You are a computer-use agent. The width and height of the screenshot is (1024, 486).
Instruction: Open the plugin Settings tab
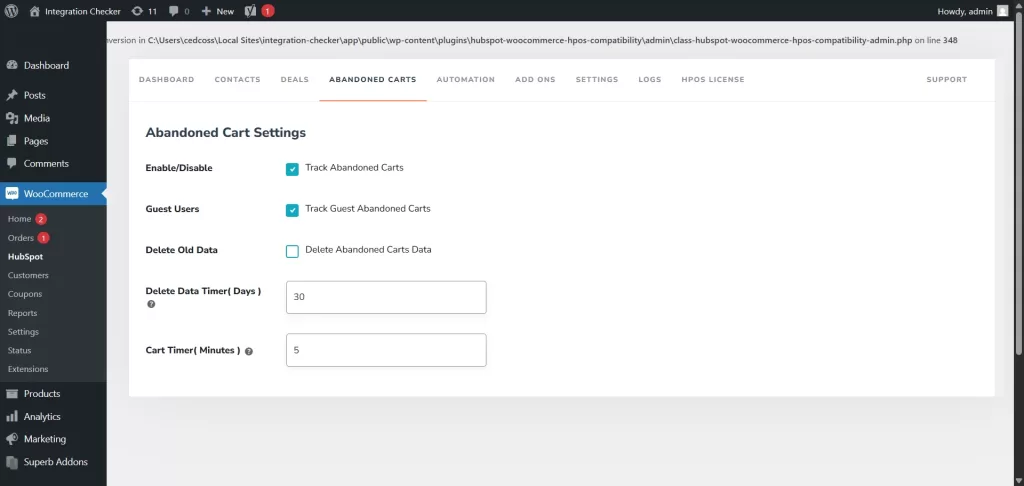point(597,80)
